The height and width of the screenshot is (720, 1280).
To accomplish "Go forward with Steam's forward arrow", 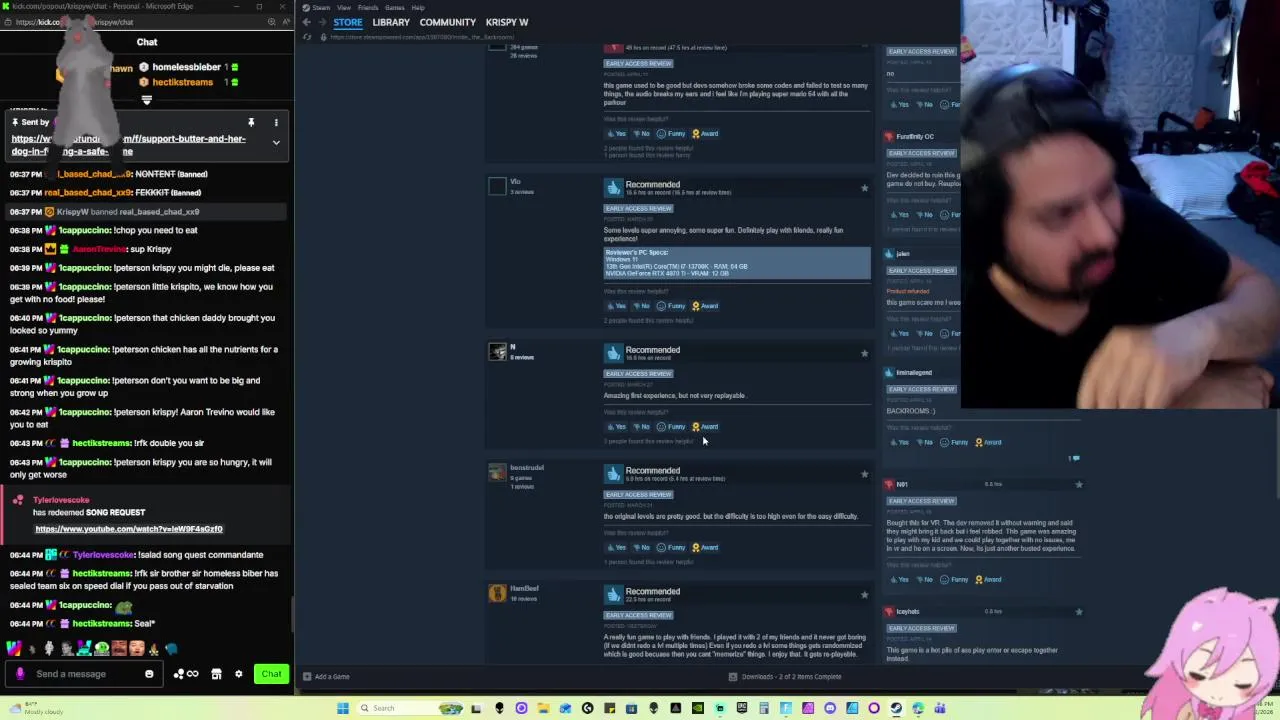I will tap(321, 22).
